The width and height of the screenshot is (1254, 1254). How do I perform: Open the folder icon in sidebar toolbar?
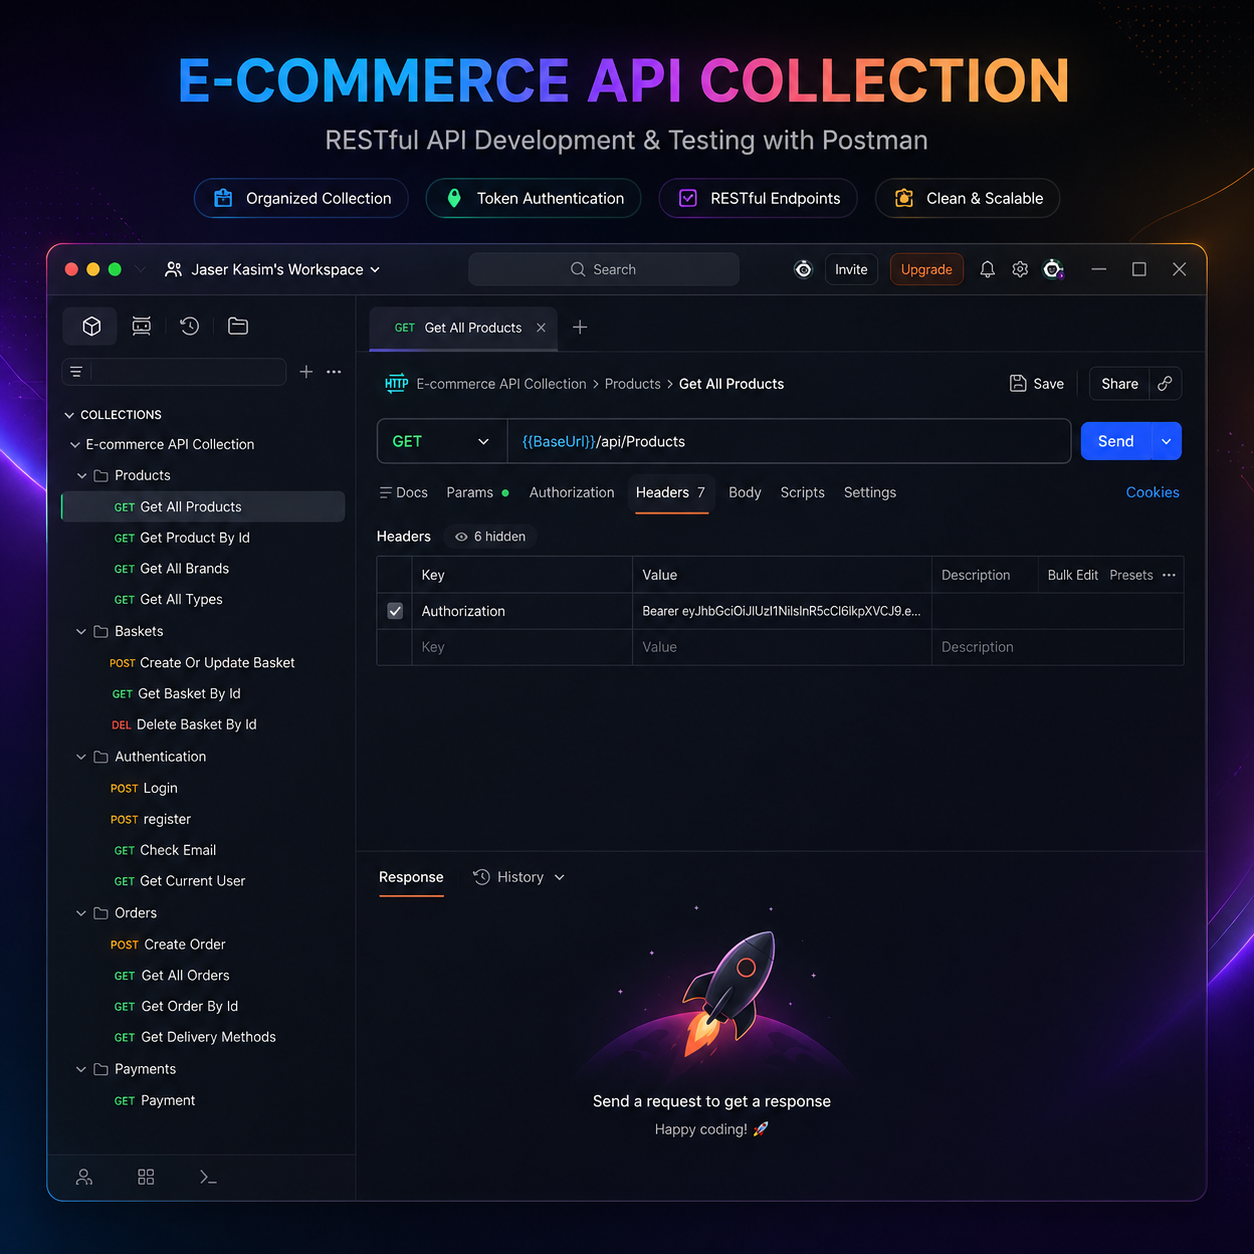tap(238, 326)
